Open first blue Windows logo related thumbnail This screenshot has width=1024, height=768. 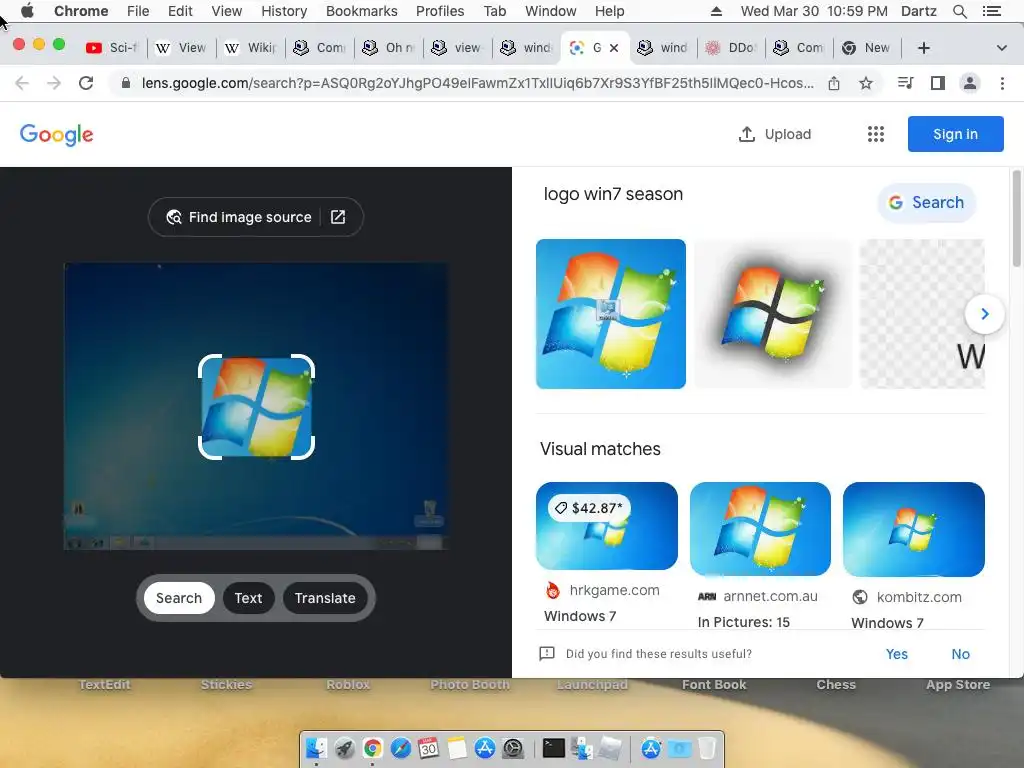click(x=611, y=314)
